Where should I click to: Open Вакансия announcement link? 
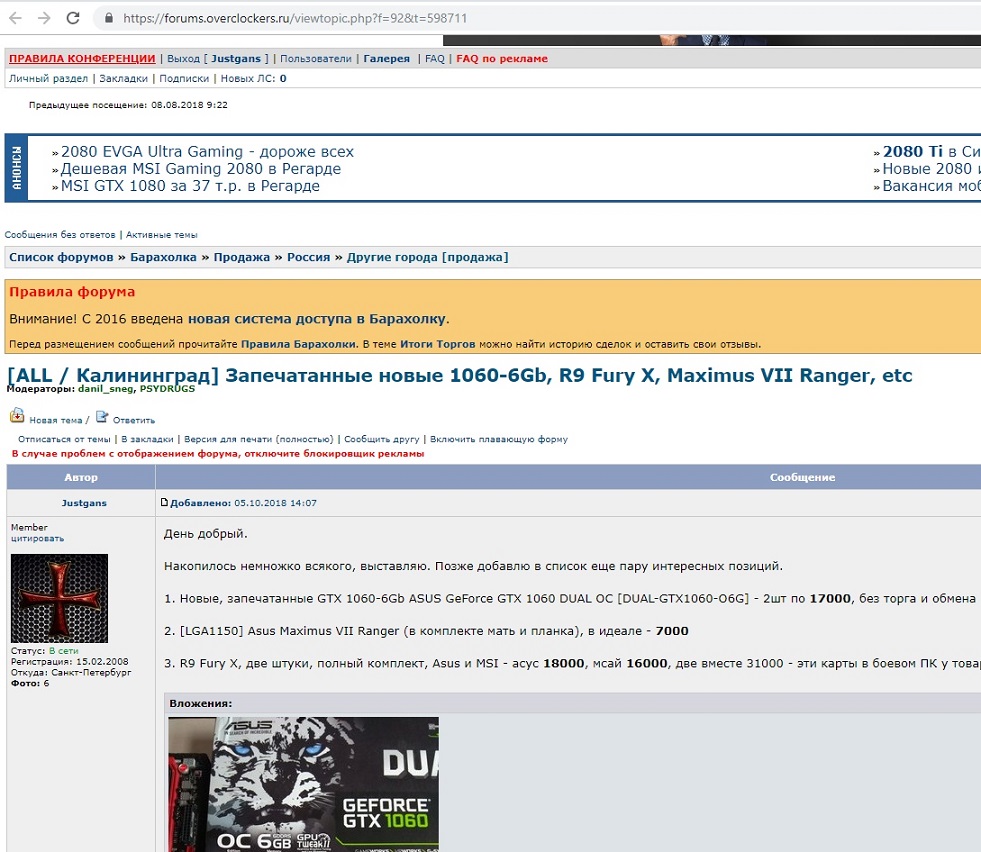pyautogui.click(x=932, y=186)
